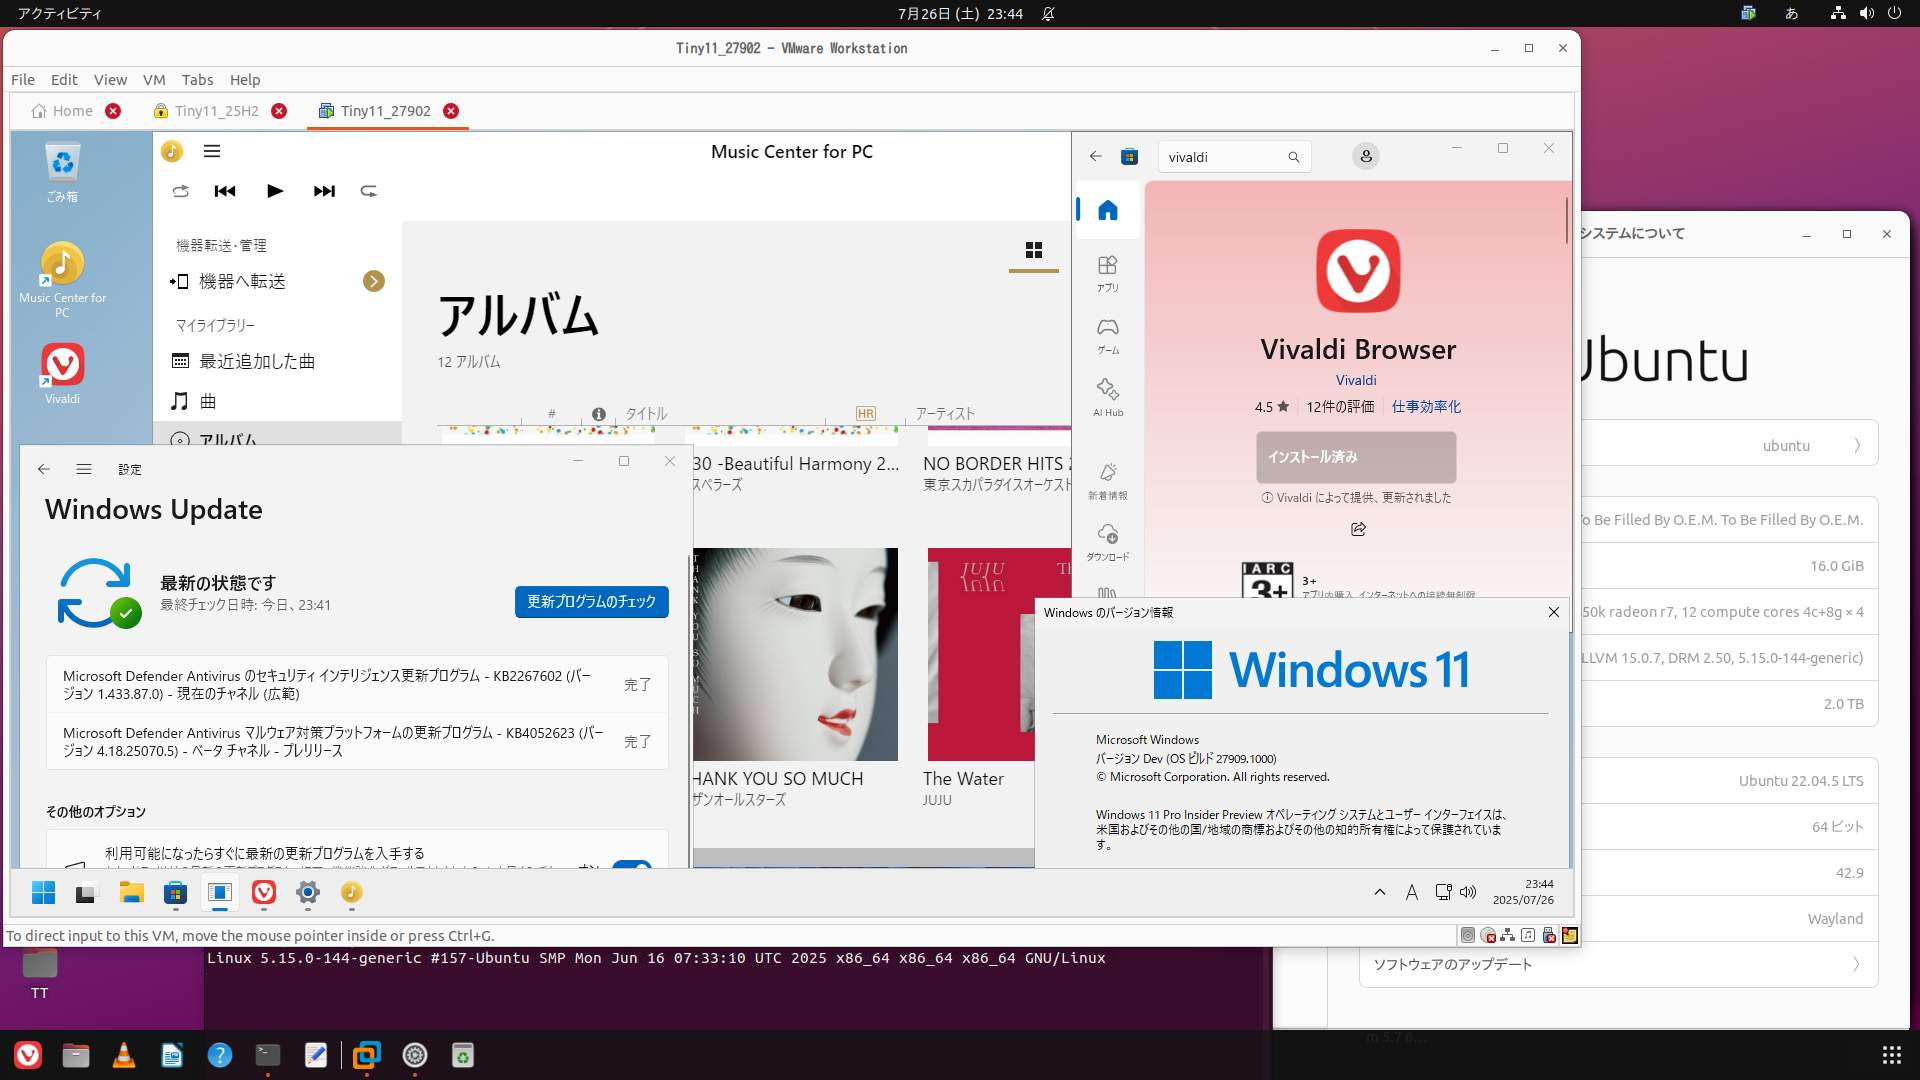Close the Tiny11_27902 tab
This screenshot has width=1920, height=1080.
[451, 111]
